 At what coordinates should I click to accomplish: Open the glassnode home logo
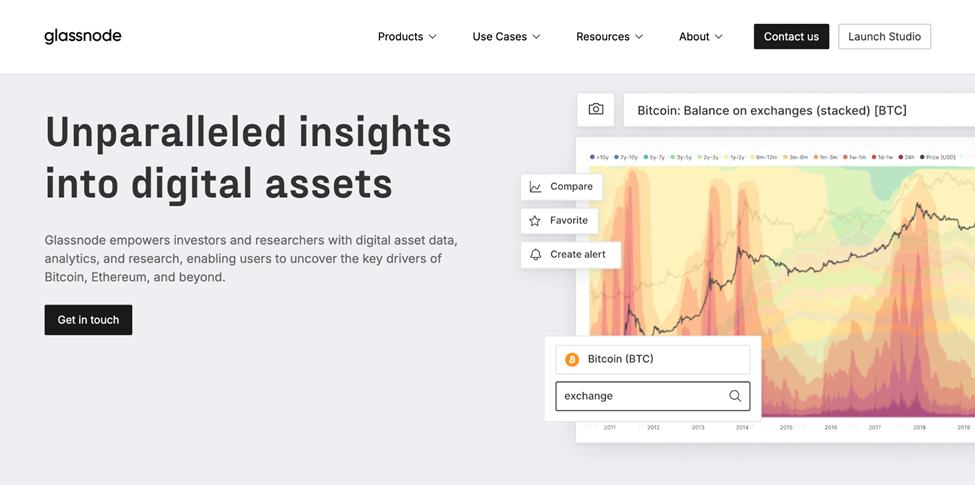coord(83,37)
